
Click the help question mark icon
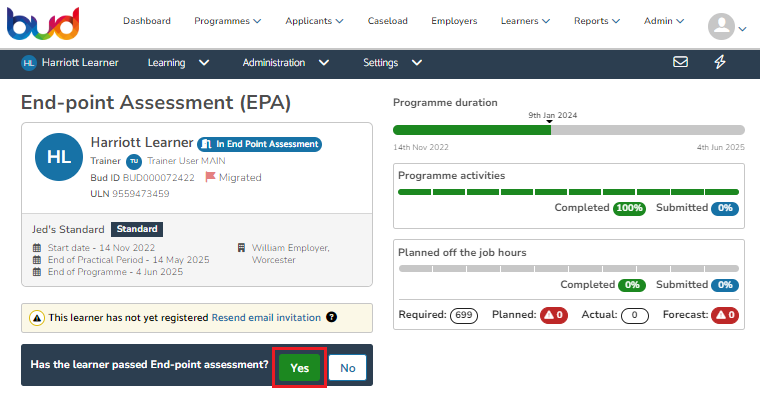(332, 317)
